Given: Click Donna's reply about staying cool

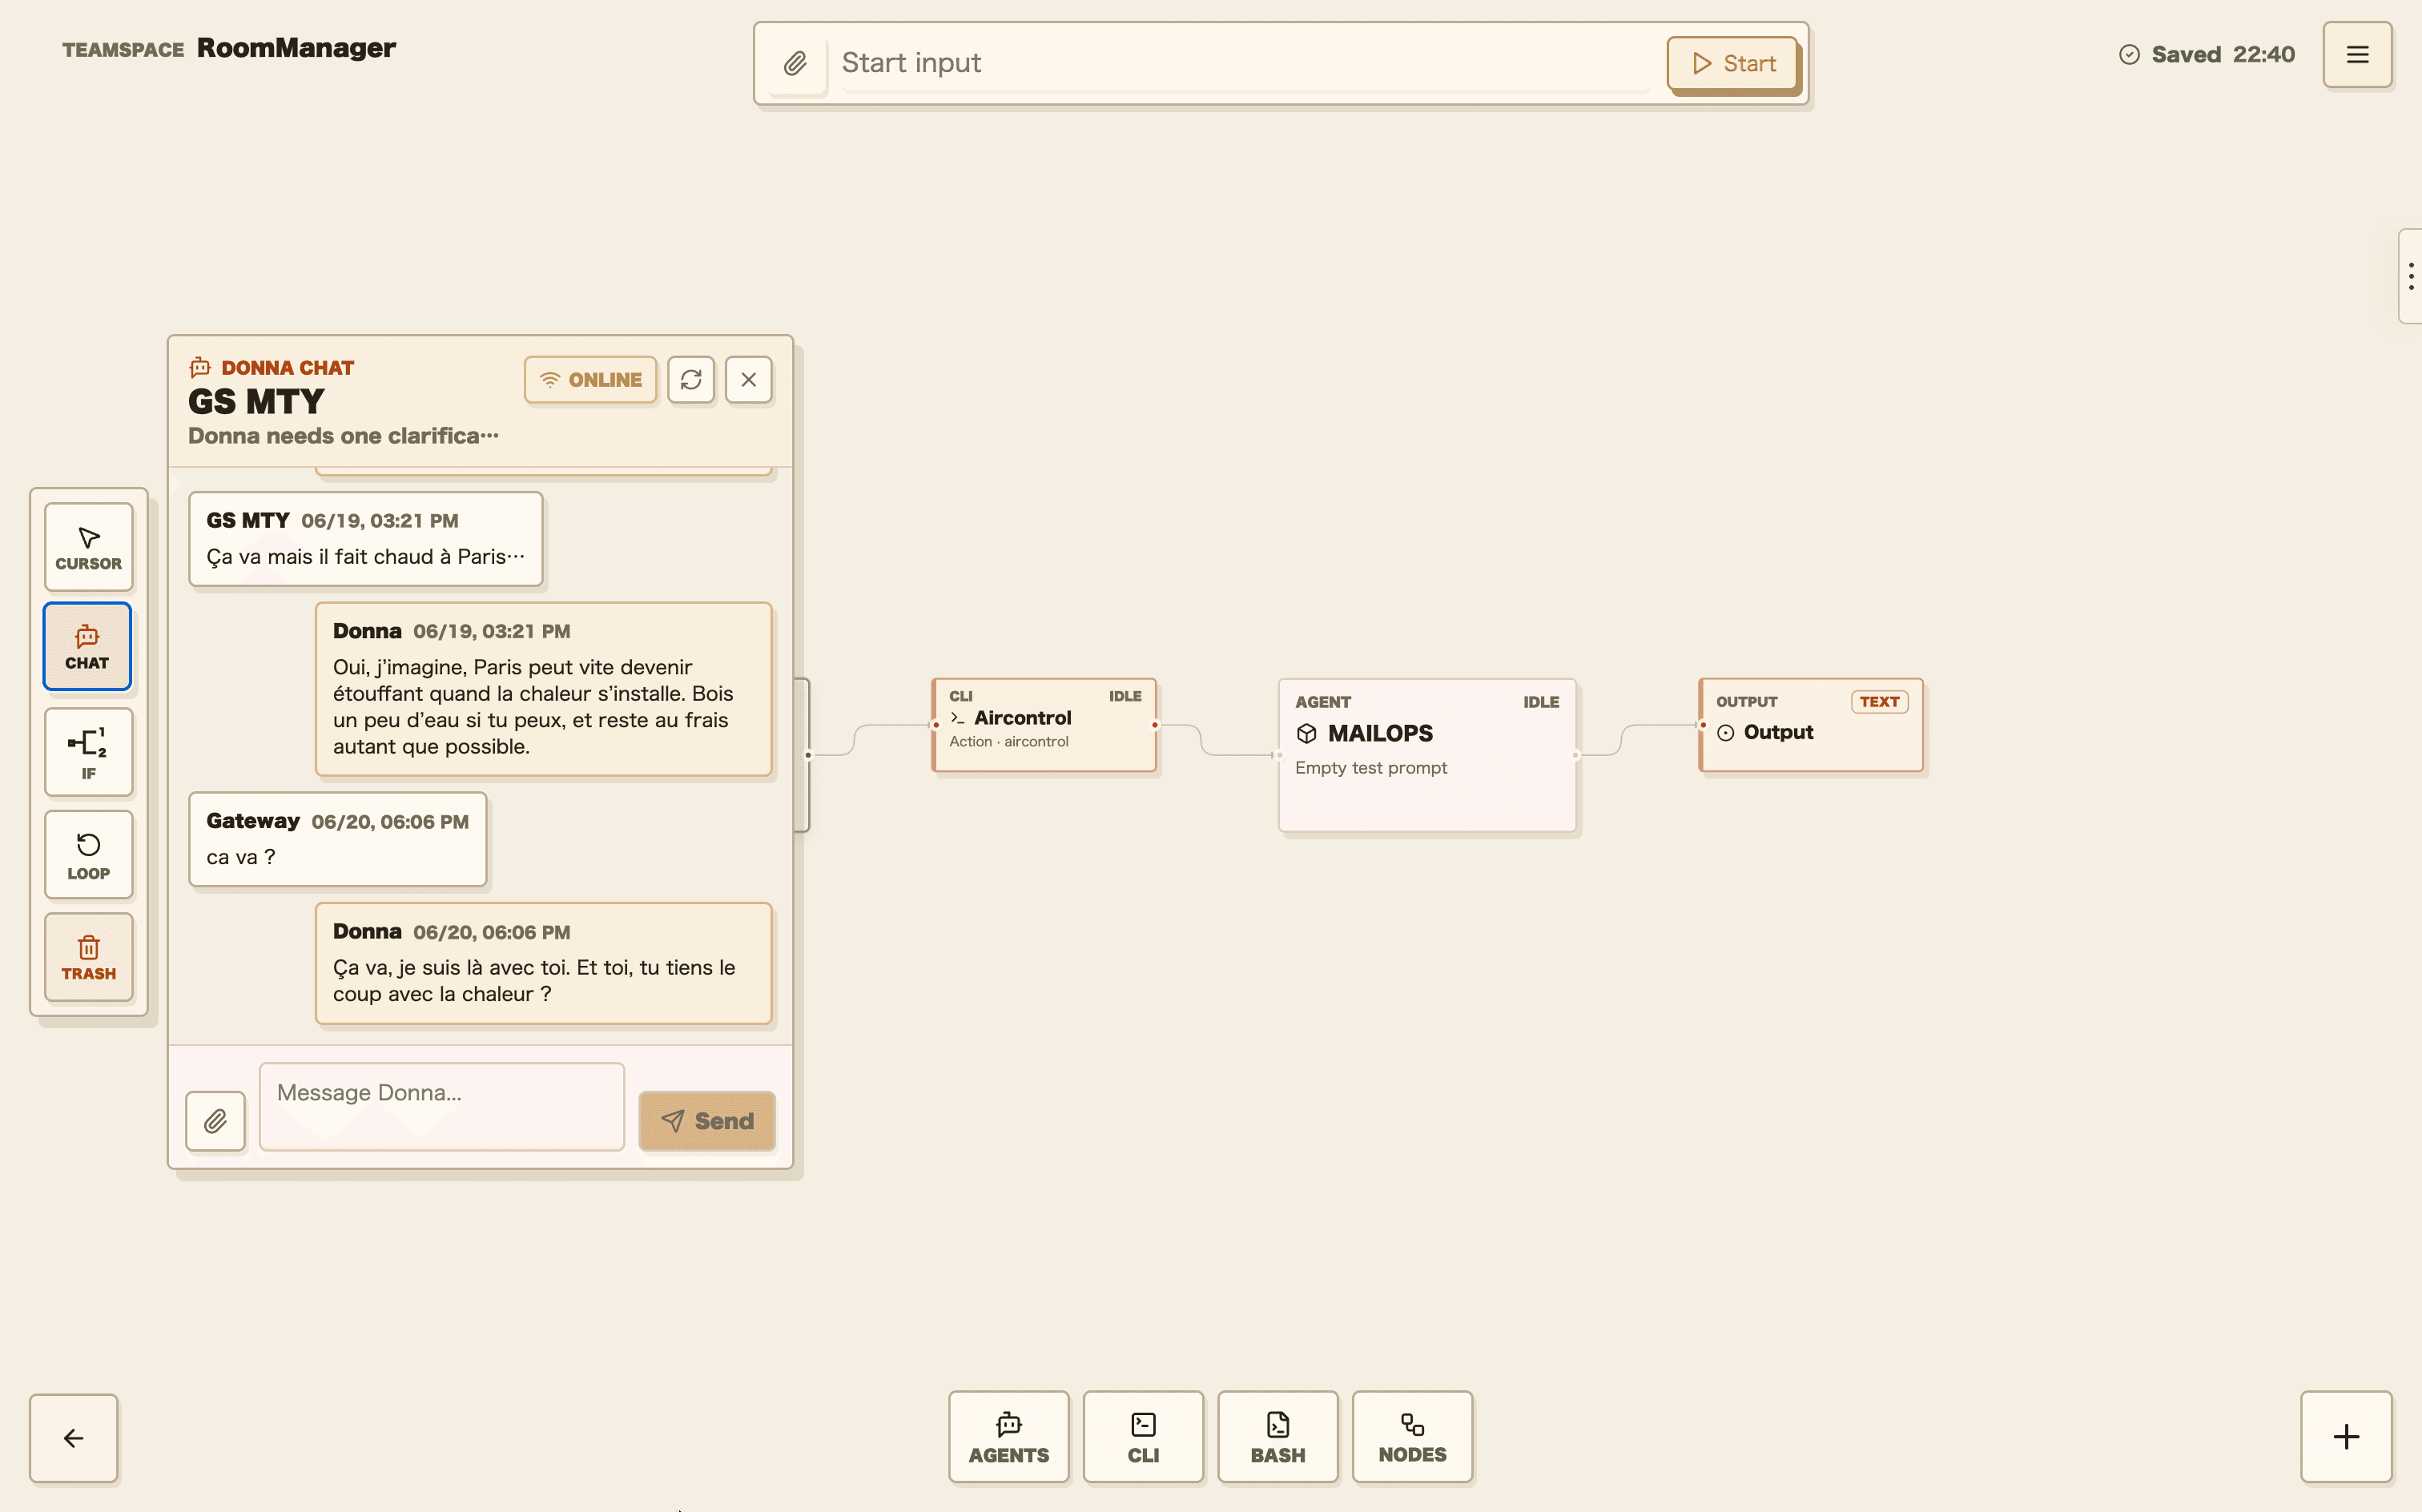Looking at the screenshot, I should 543,689.
